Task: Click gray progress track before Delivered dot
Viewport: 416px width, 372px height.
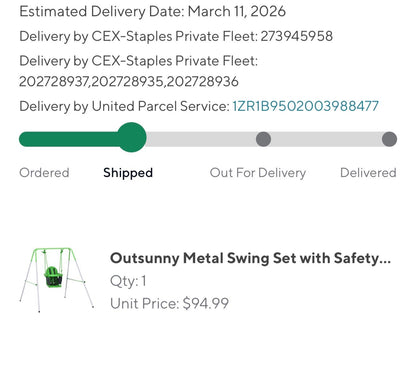Action: click(x=326, y=139)
